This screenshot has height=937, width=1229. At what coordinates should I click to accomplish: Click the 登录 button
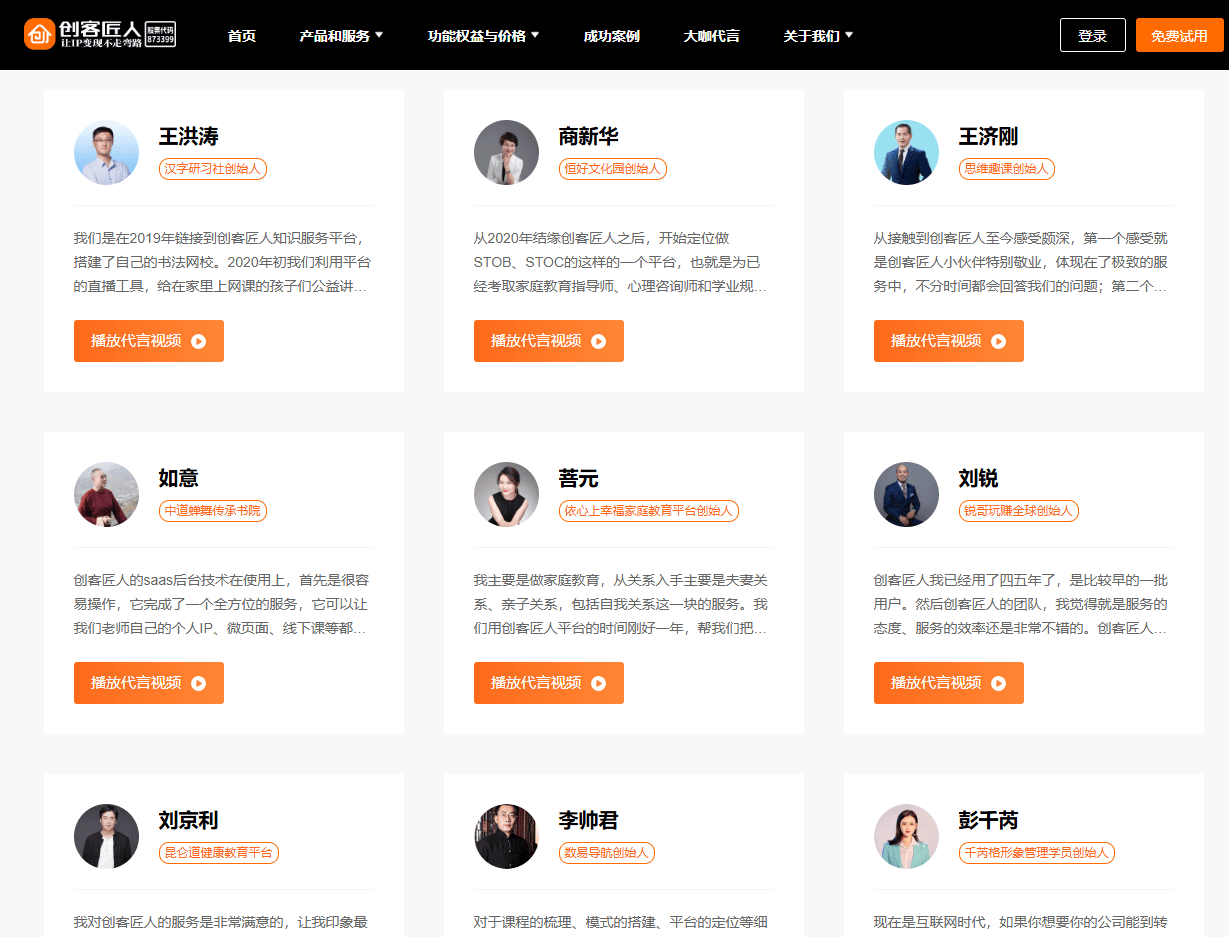coord(1093,35)
